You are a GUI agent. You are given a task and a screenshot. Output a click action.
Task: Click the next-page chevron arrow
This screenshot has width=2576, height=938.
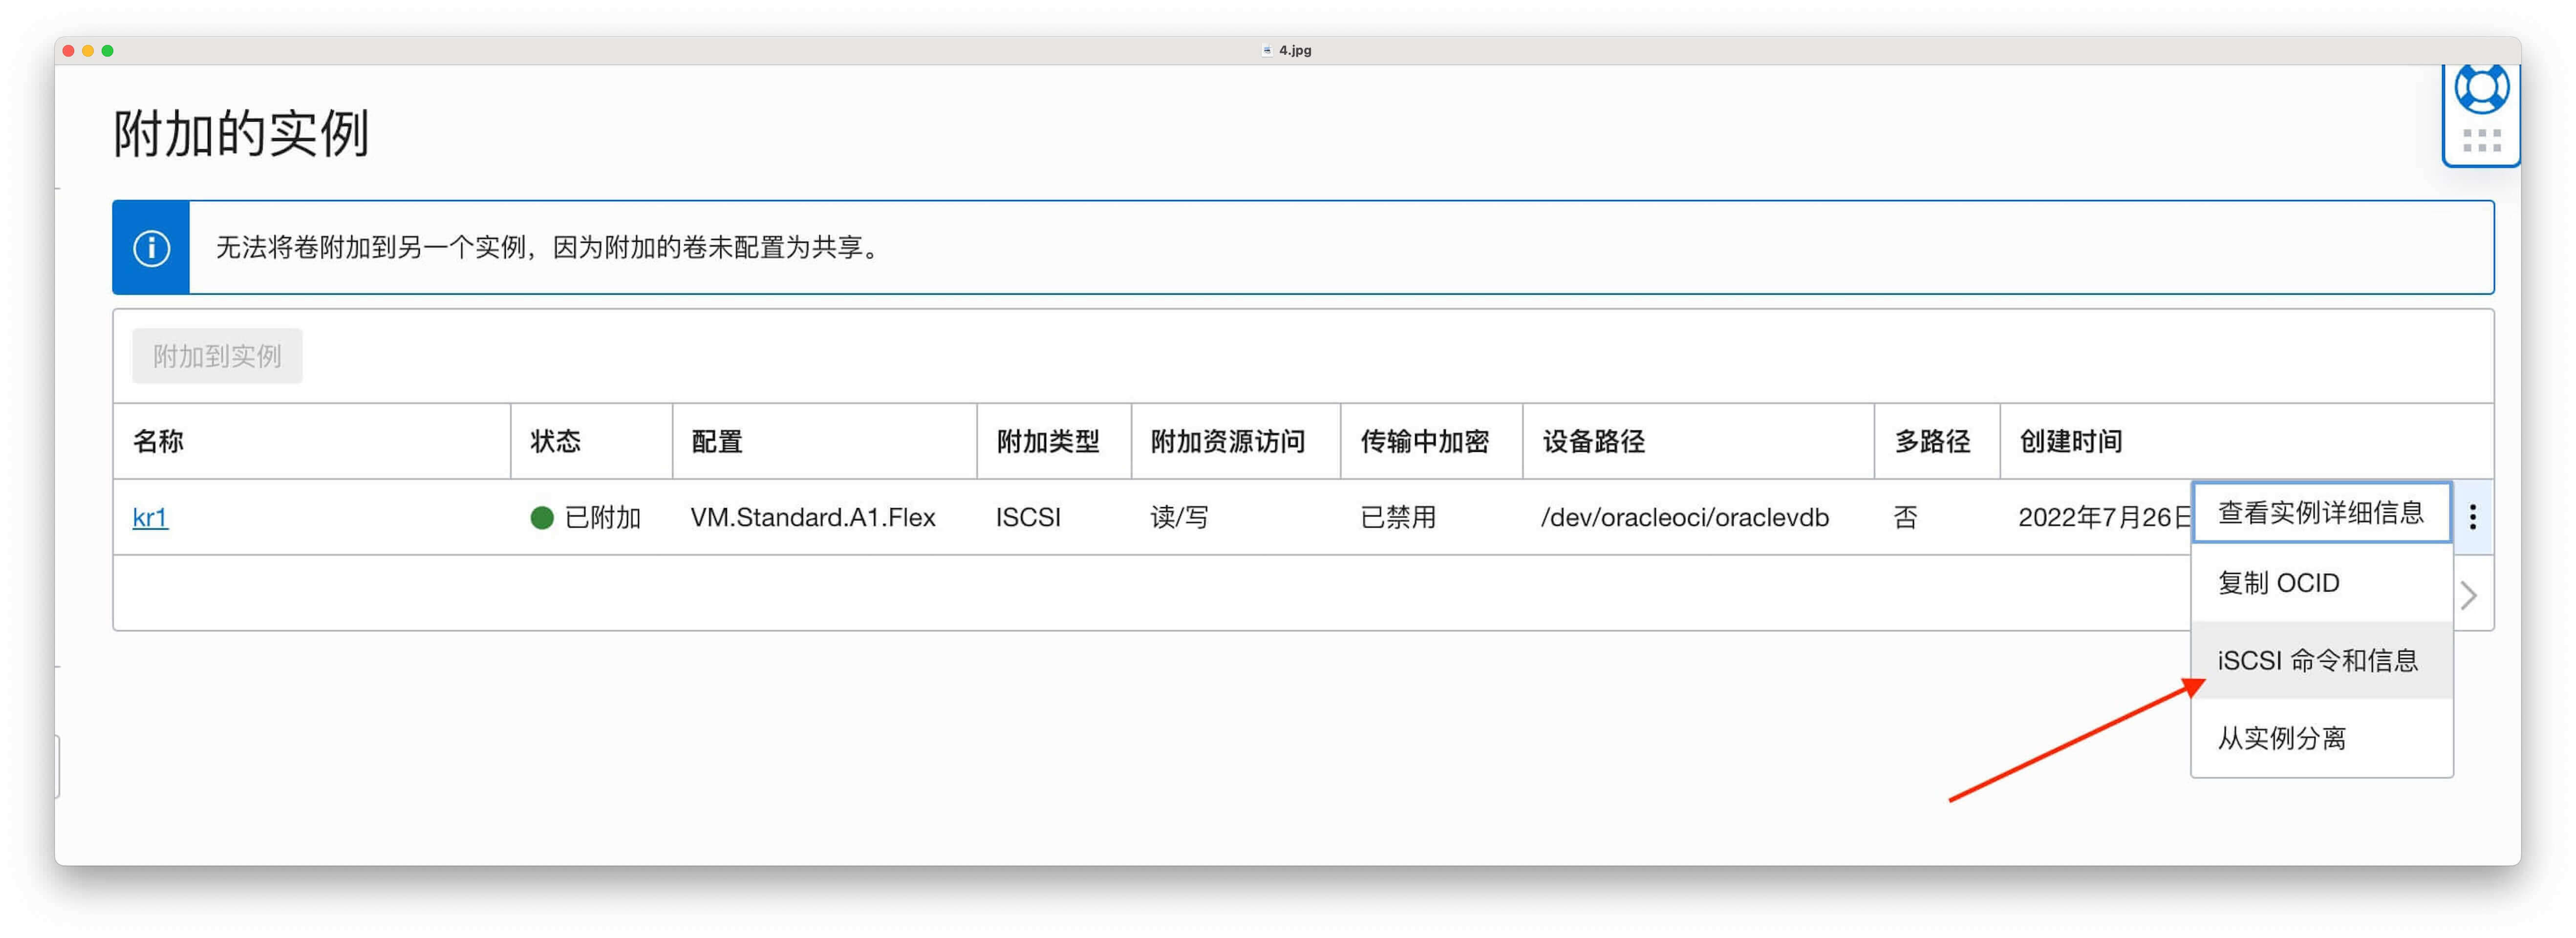(x=2468, y=596)
